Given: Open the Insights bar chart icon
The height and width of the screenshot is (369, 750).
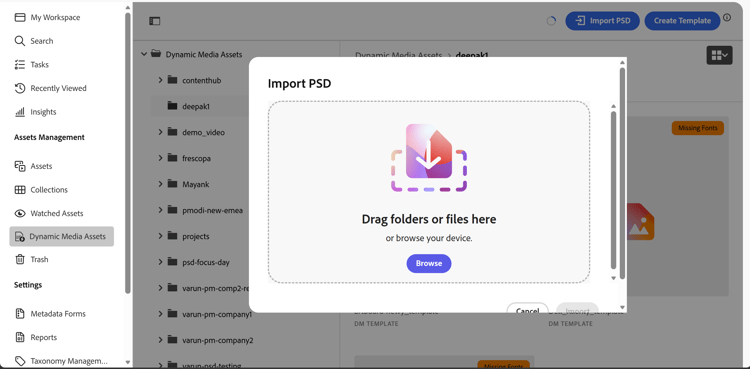Looking at the screenshot, I should pos(20,112).
